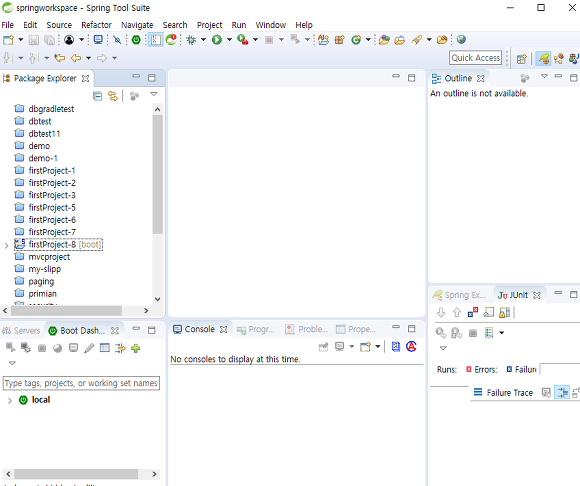Open Back navigation history dropdown arrow
This screenshot has width=580, height=486.
[88, 58]
